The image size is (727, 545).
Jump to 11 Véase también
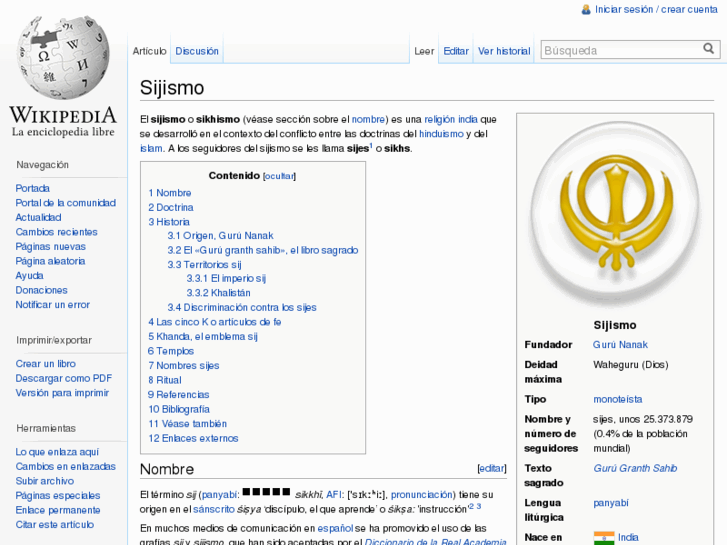[x=187, y=424]
